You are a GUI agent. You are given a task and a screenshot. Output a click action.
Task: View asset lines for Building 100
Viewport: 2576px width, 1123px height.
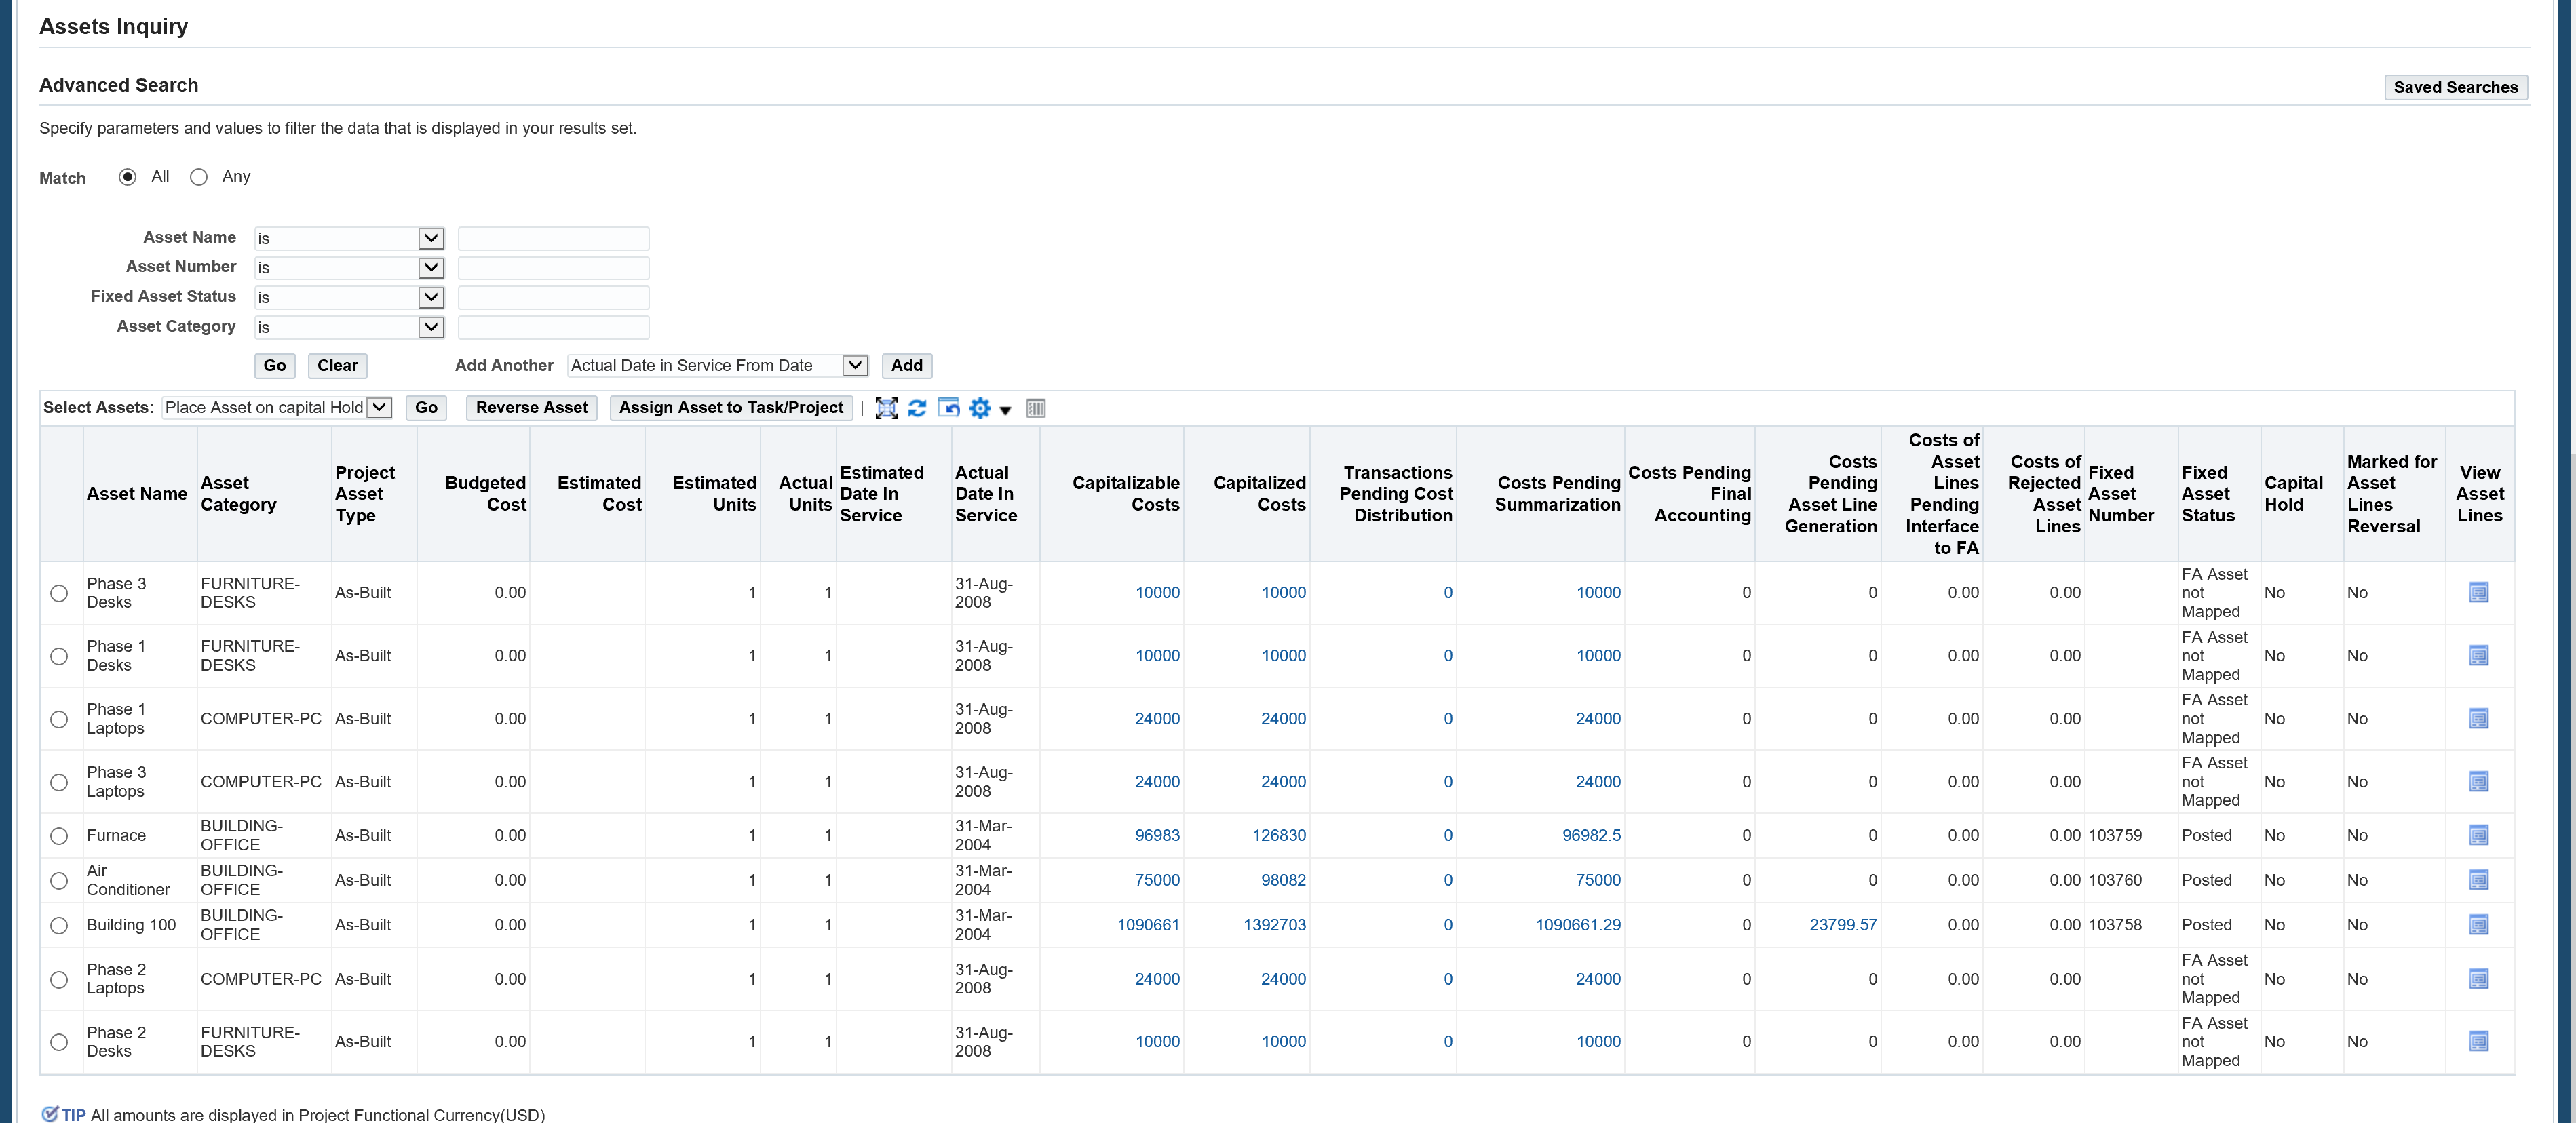pos(2478,925)
